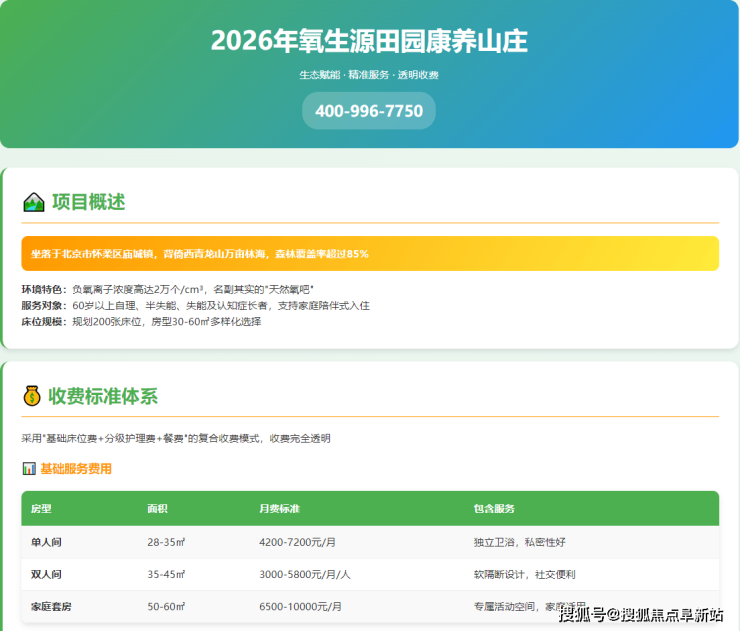Click the bar chart icon beside 基础服务费用
Screen dimensions: 740x631
(x=28, y=469)
